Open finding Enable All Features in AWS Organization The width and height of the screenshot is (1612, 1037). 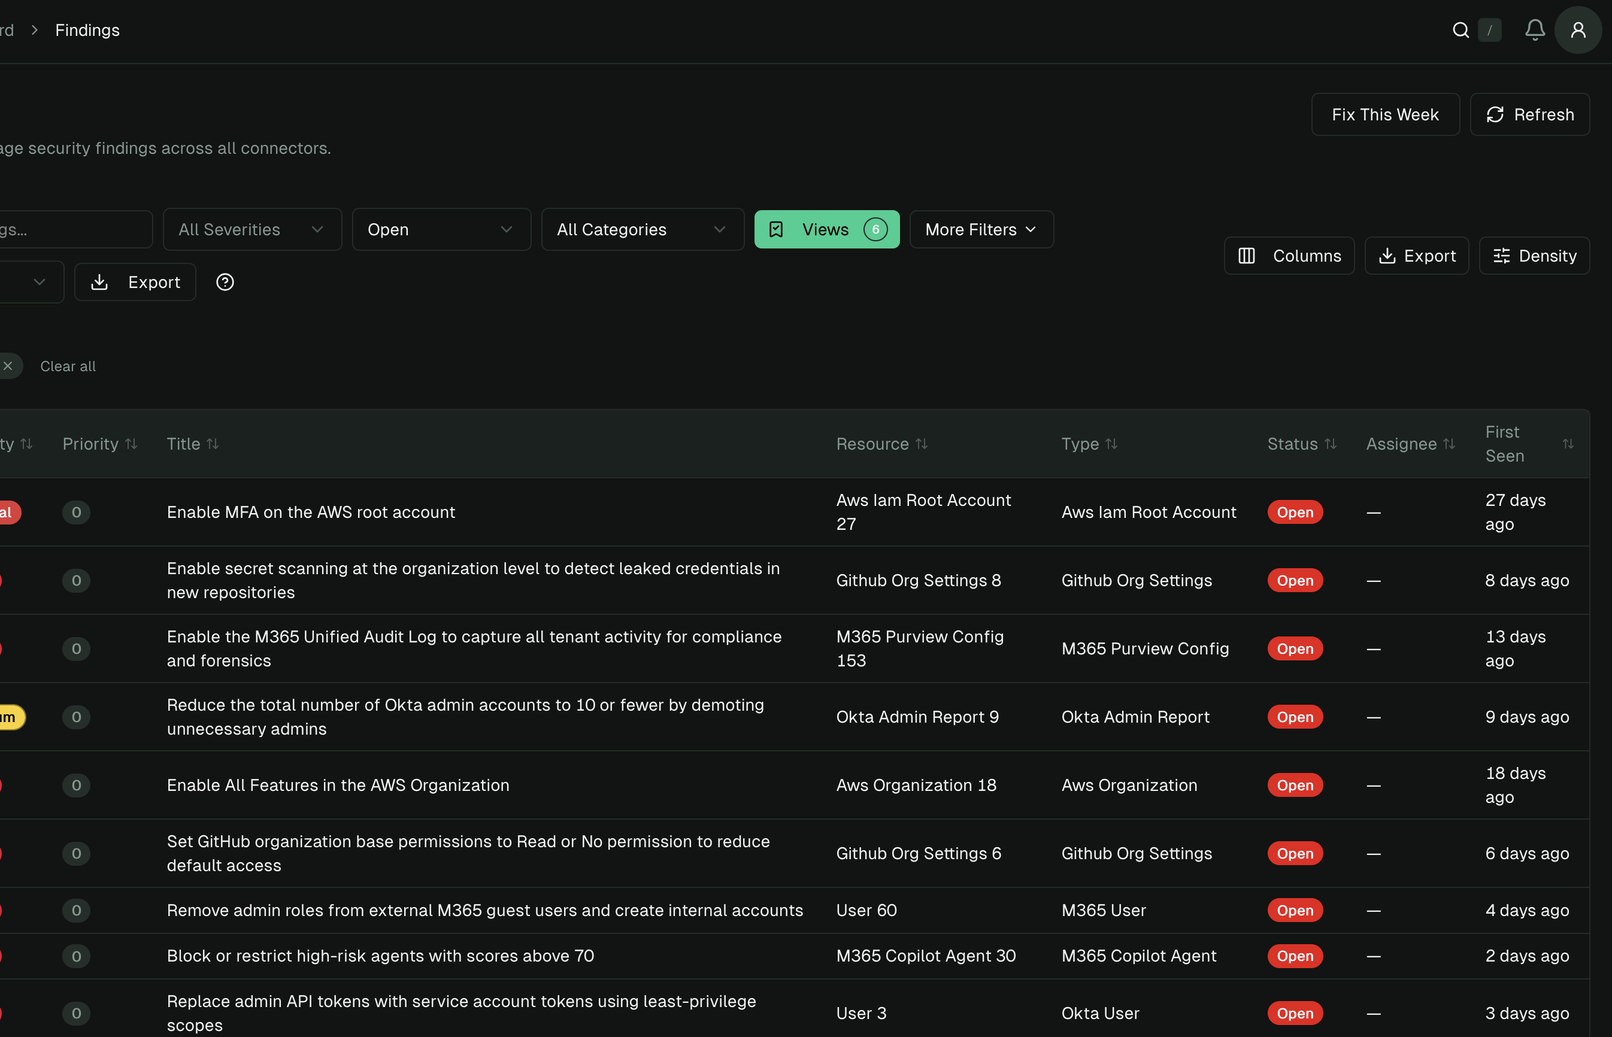pyautogui.click(x=338, y=785)
